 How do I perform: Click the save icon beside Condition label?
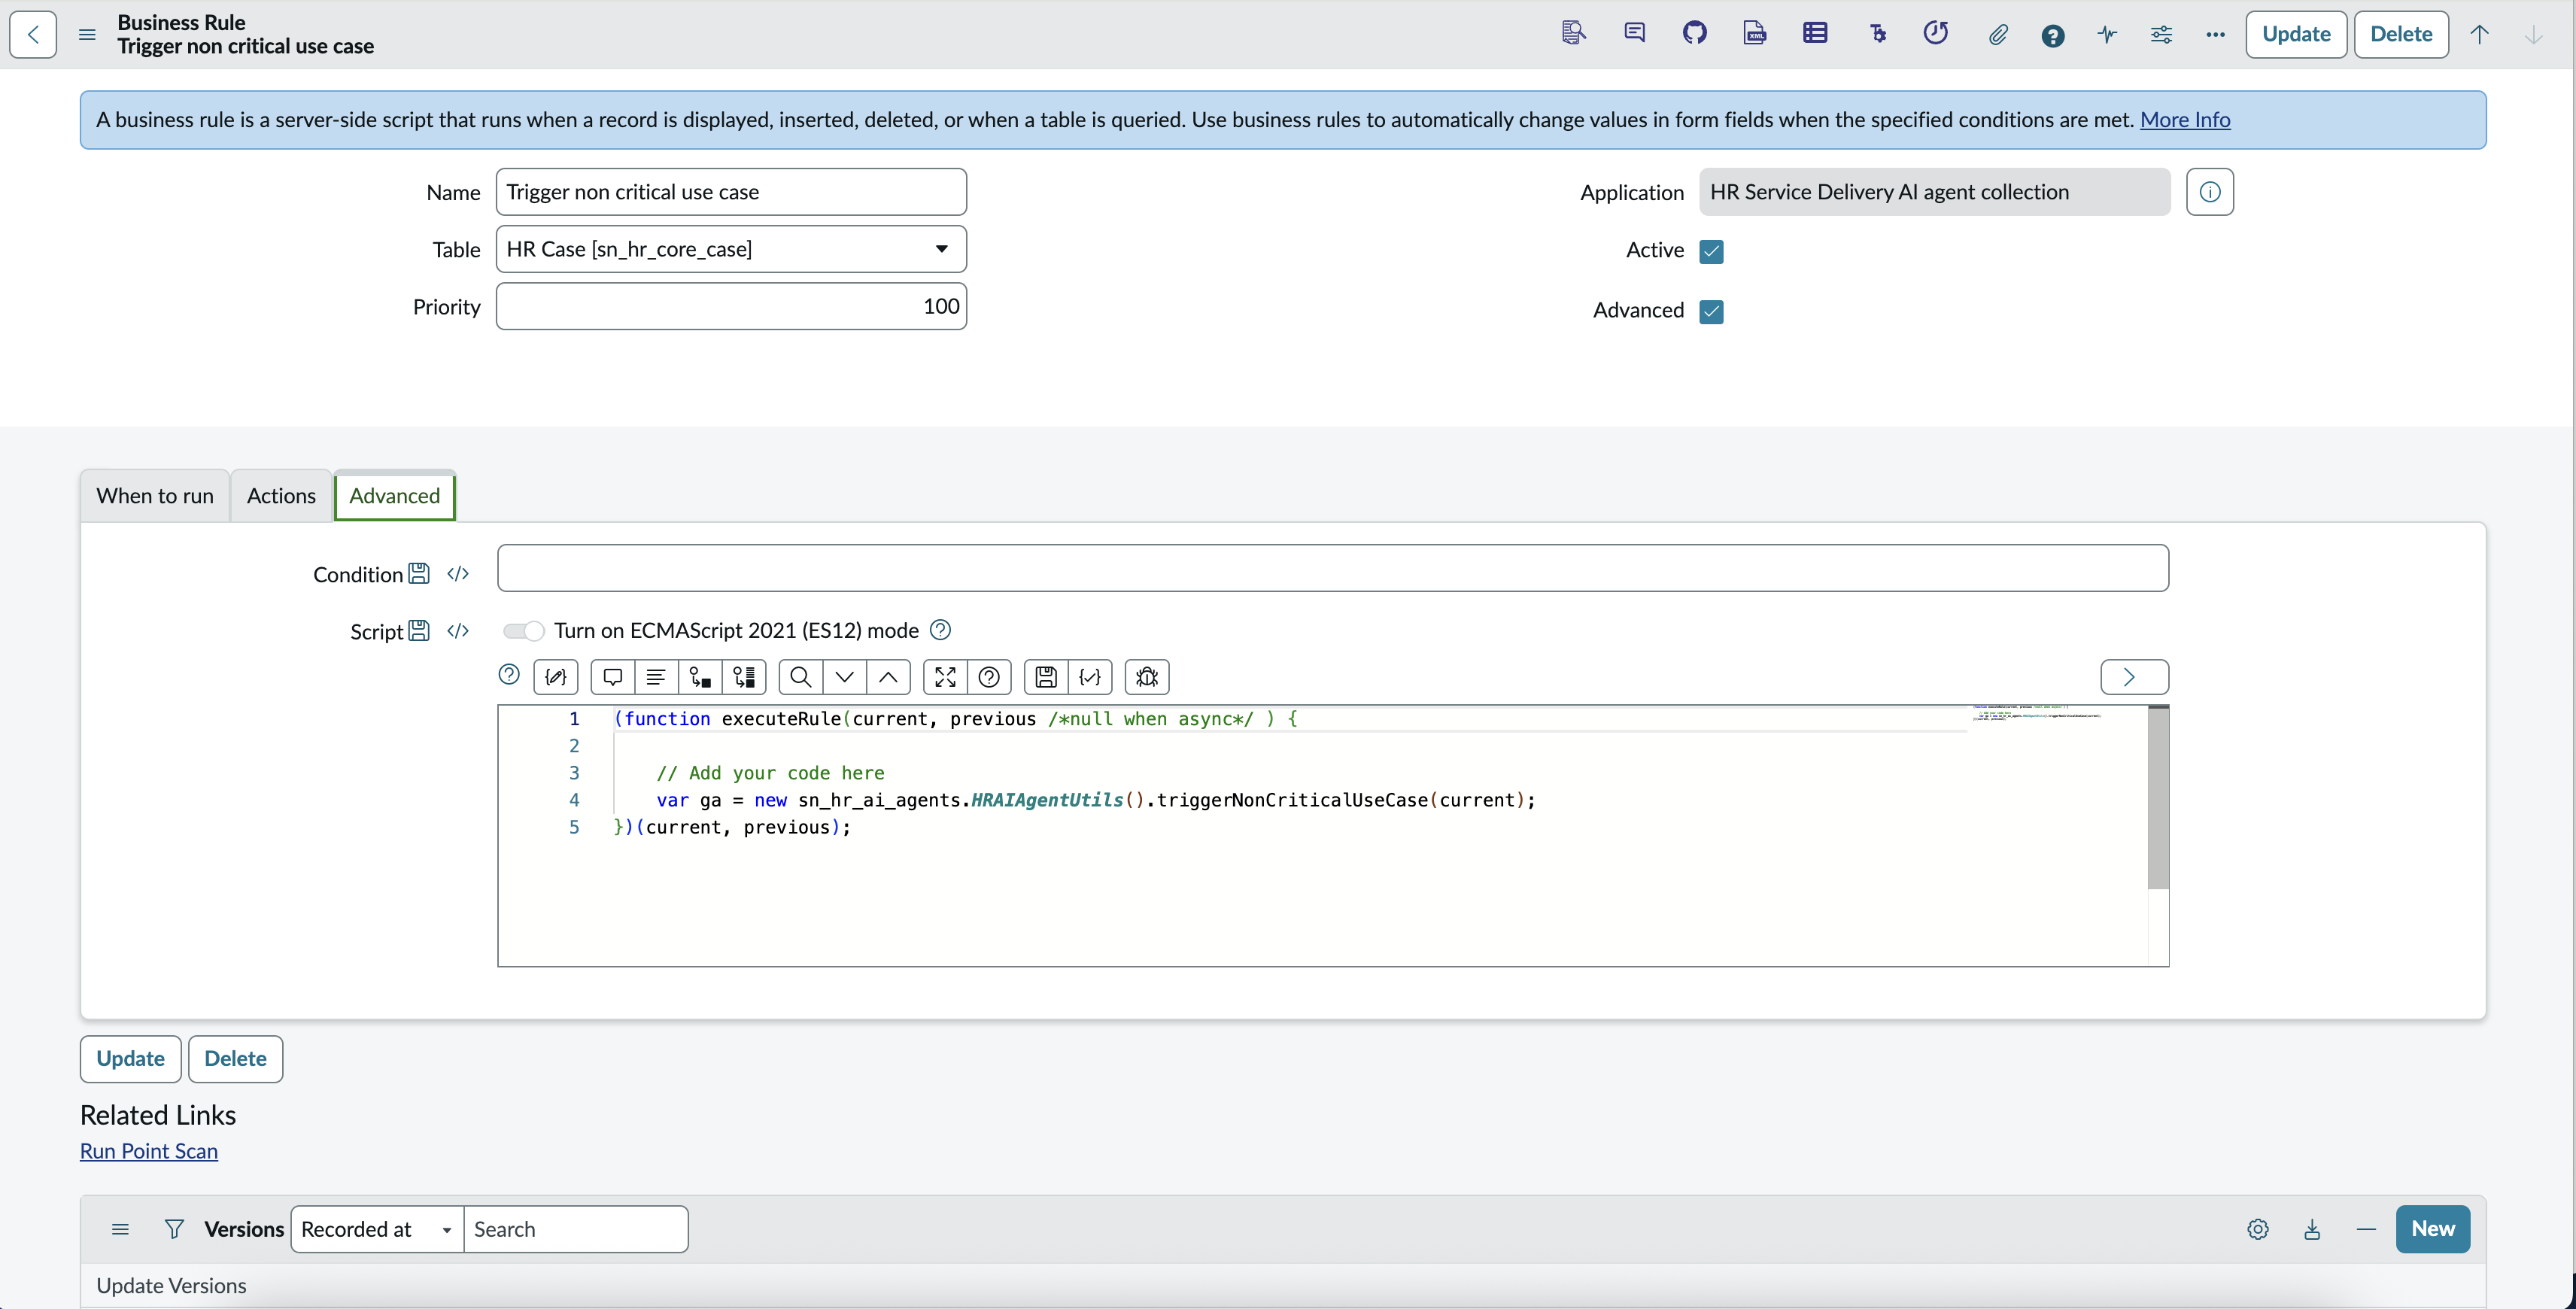(x=419, y=574)
